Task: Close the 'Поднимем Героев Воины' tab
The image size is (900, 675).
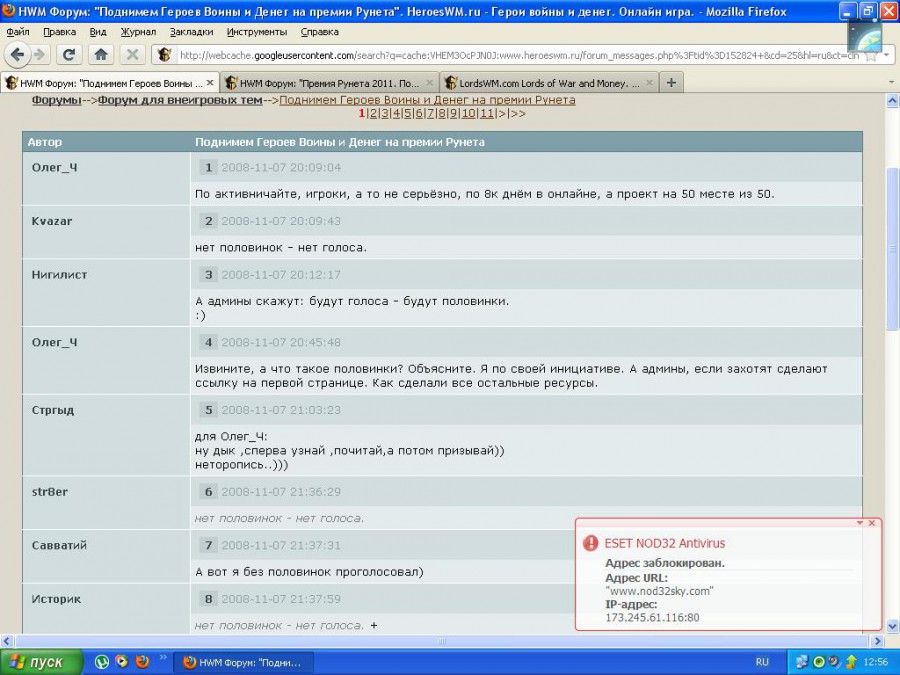Action: point(210,83)
